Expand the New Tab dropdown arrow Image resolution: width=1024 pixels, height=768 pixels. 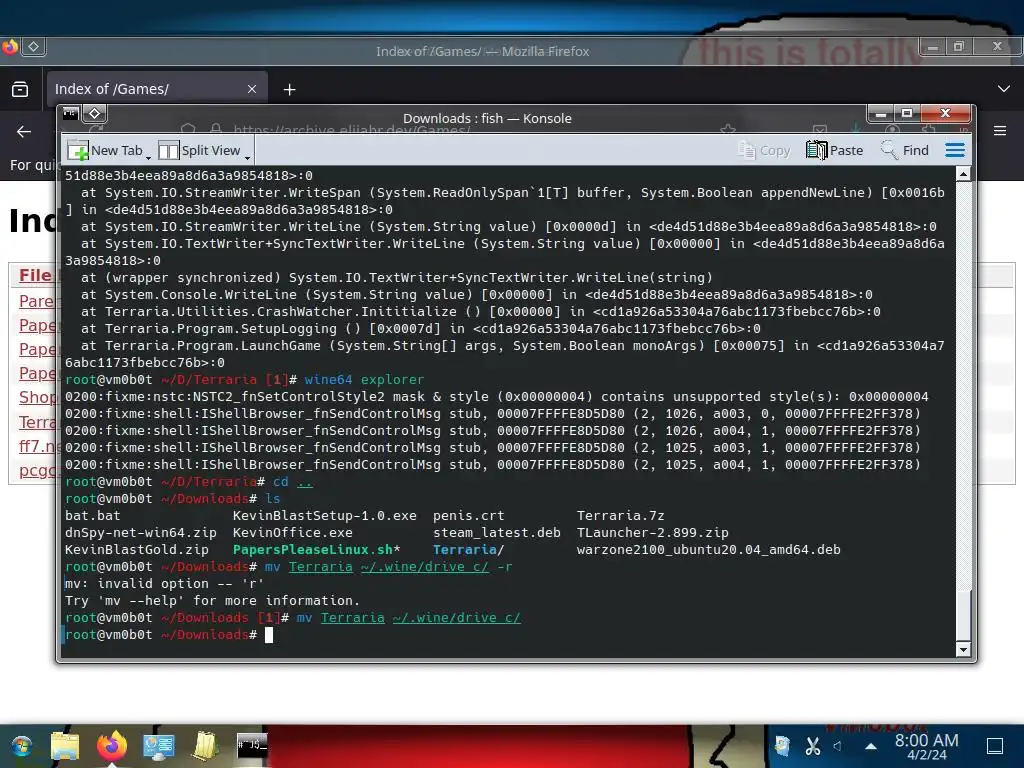click(x=148, y=157)
